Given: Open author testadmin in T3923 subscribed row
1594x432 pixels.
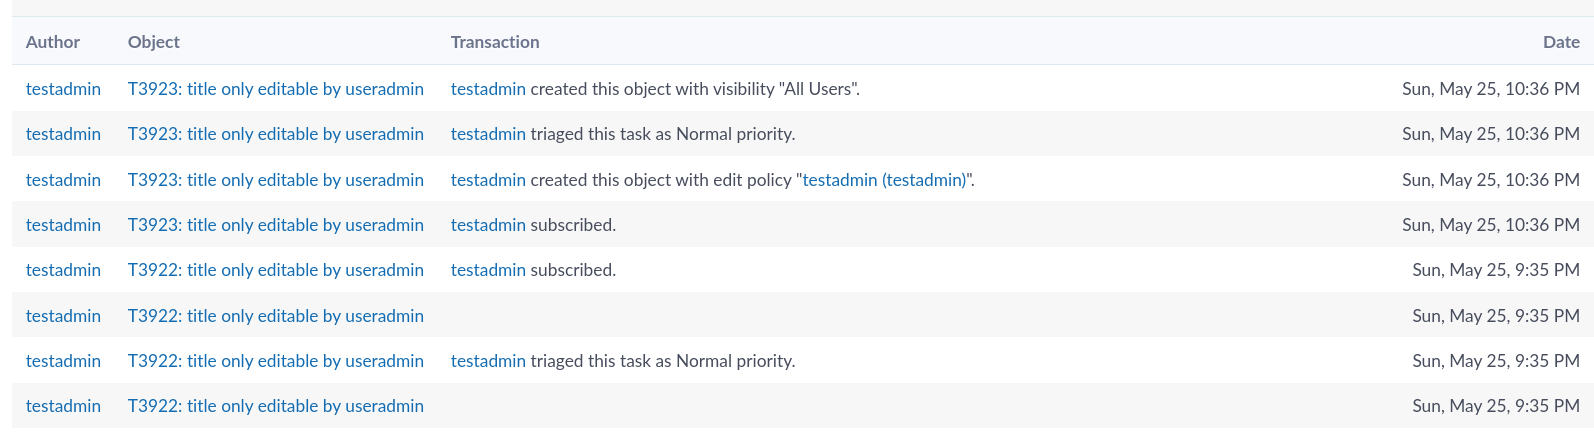Looking at the screenshot, I should (x=63, y=225).
